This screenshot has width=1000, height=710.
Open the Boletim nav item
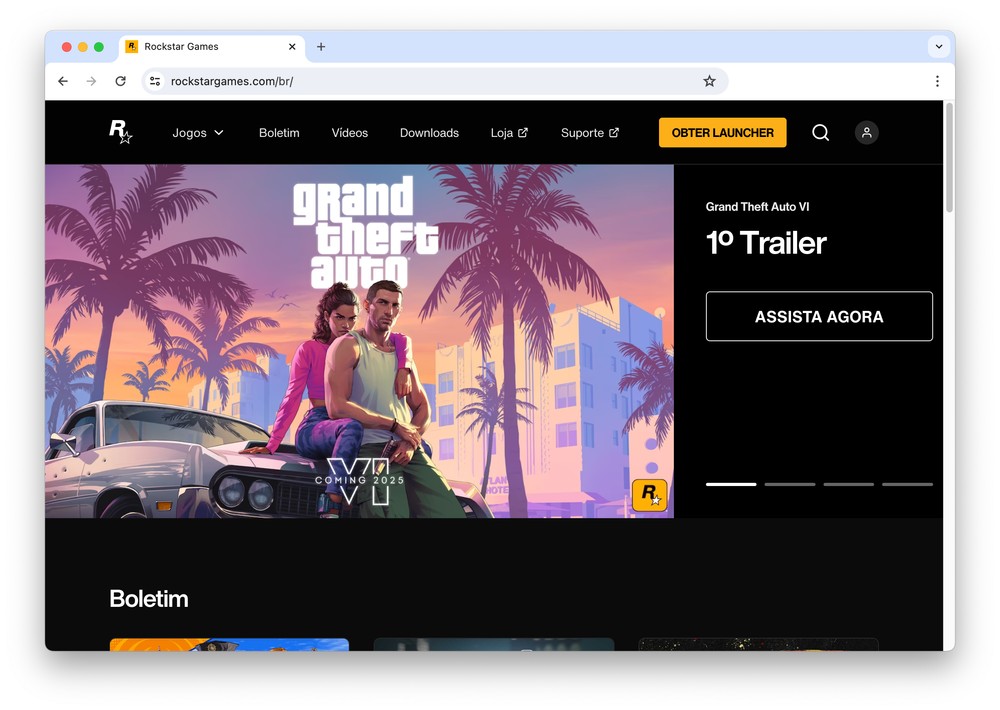coord(279,133)
